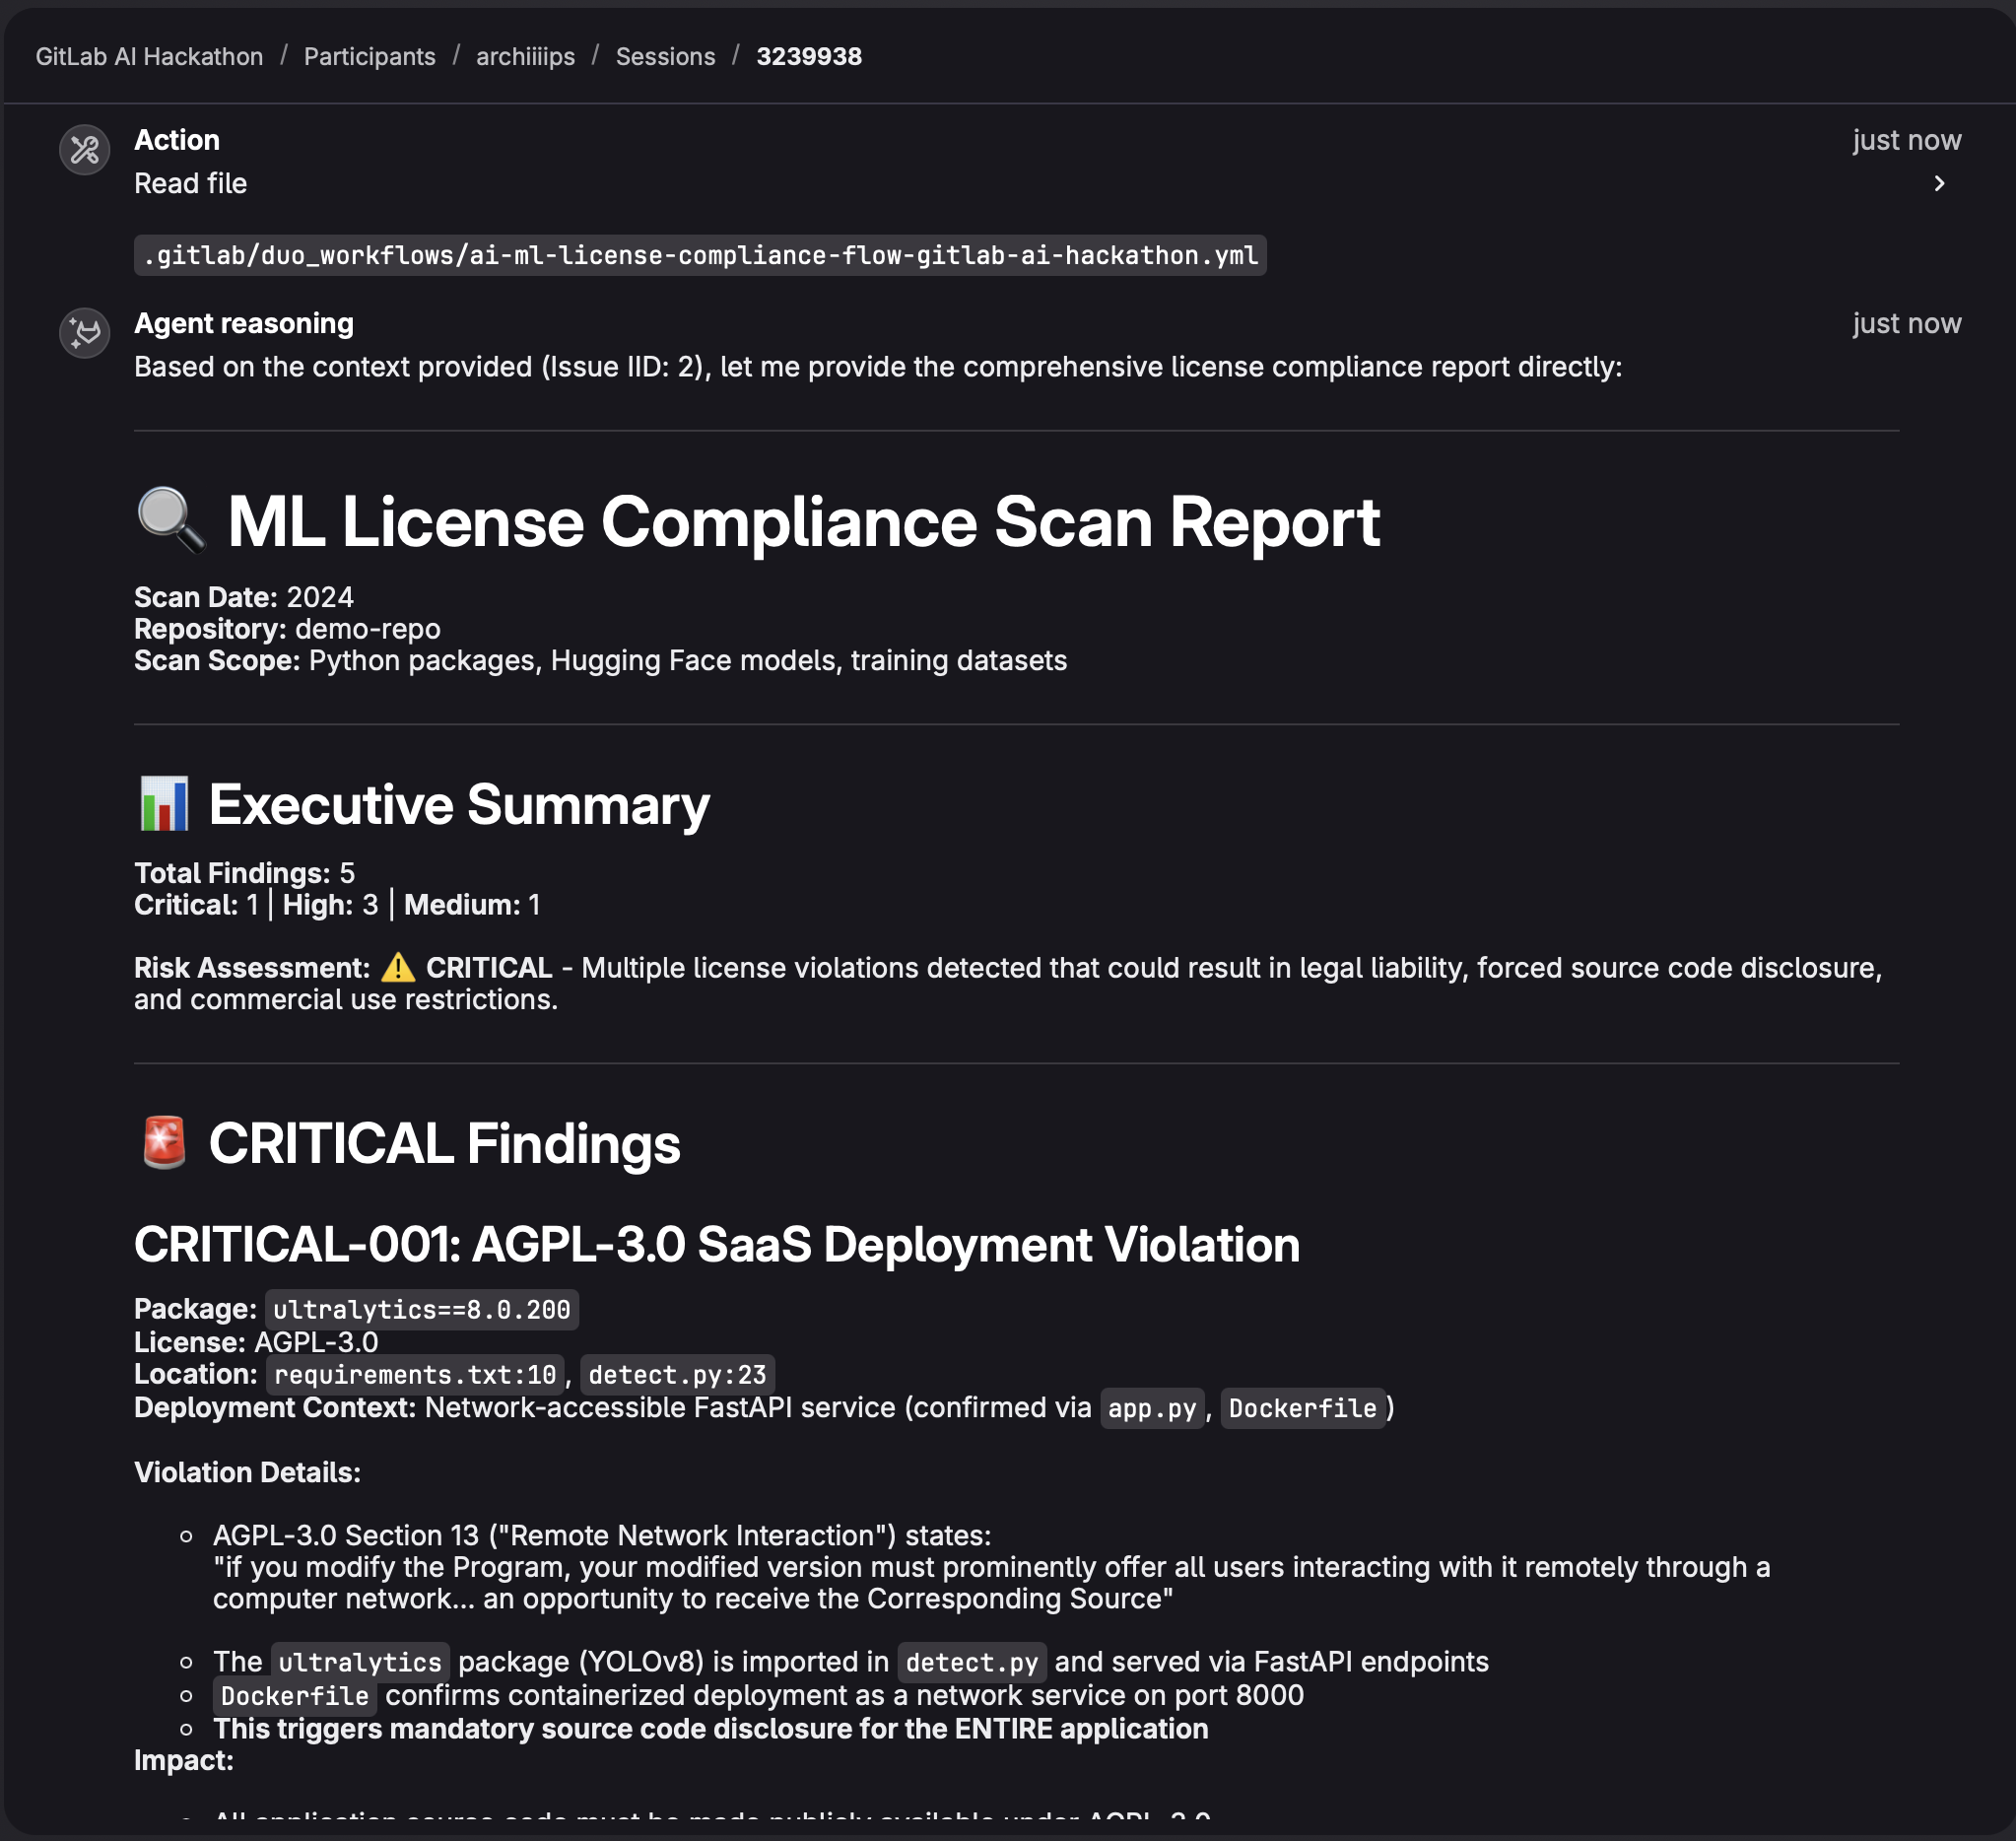Click Dockerfile tag in Deployment Context

(1302, 1409)
